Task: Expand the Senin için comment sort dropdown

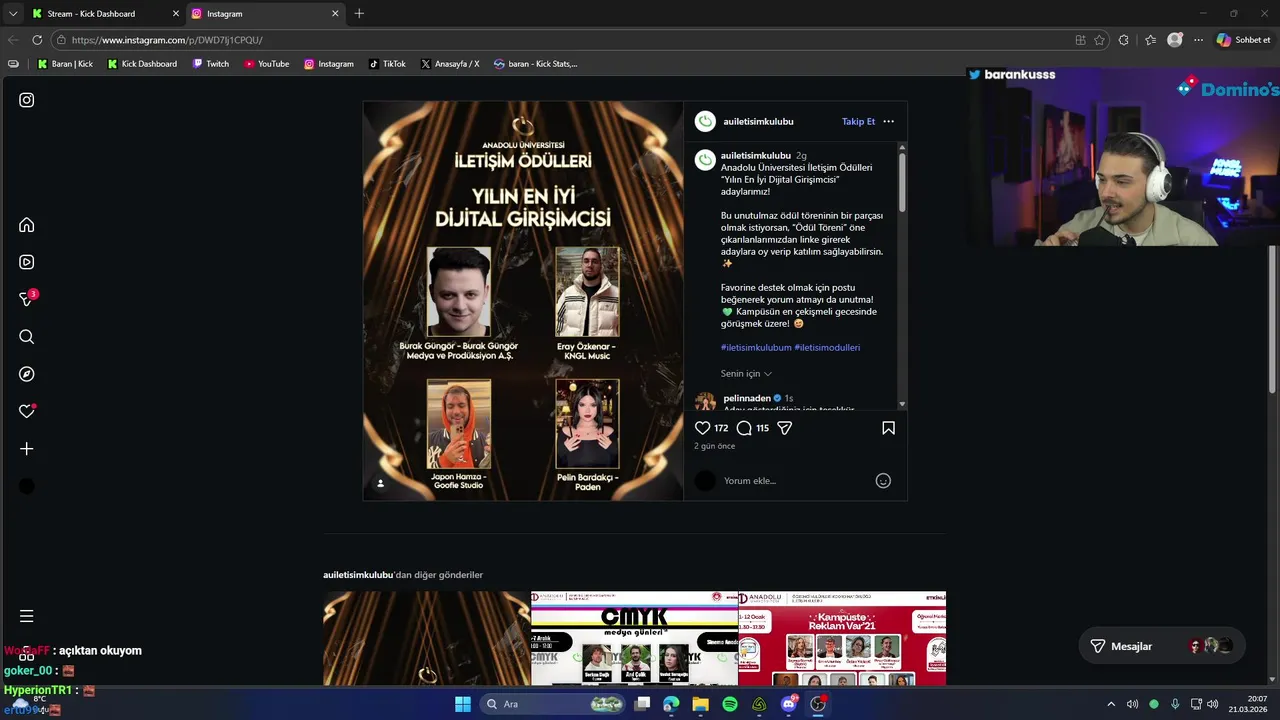Action: (x=746, y=374)
